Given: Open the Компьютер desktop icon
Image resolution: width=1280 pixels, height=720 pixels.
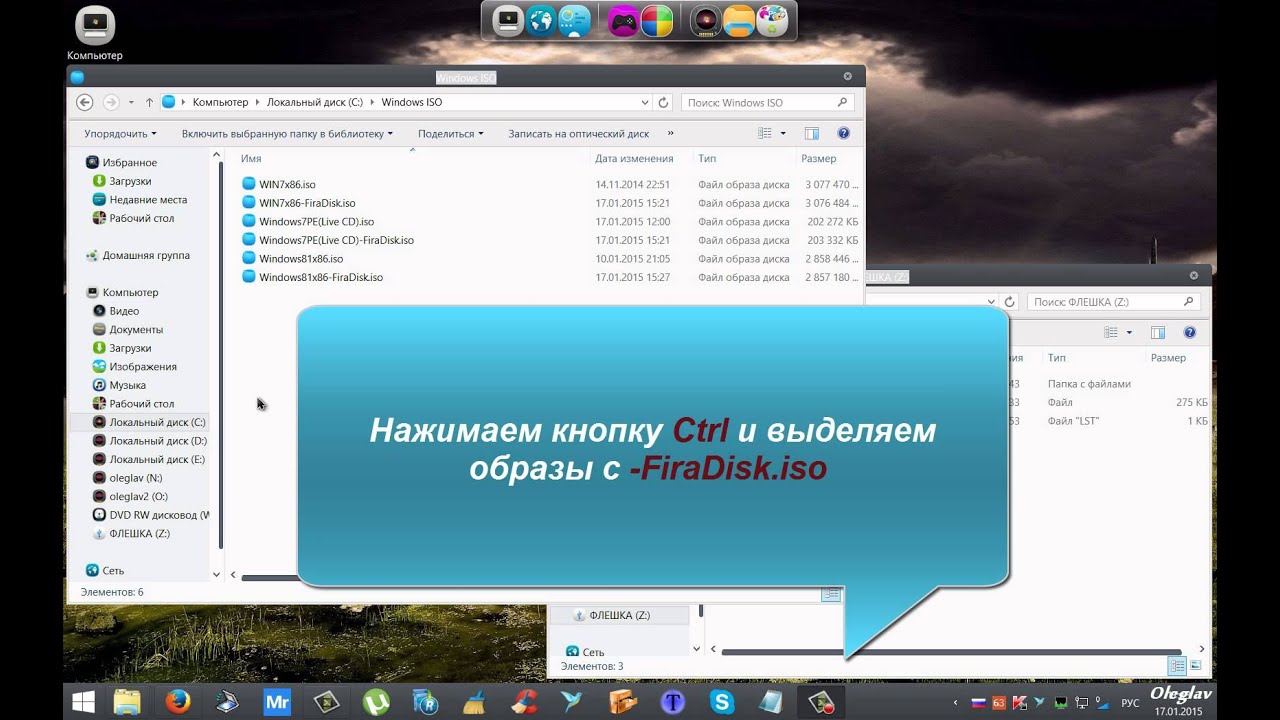Looking at the screenshot, I should [95, 33].
